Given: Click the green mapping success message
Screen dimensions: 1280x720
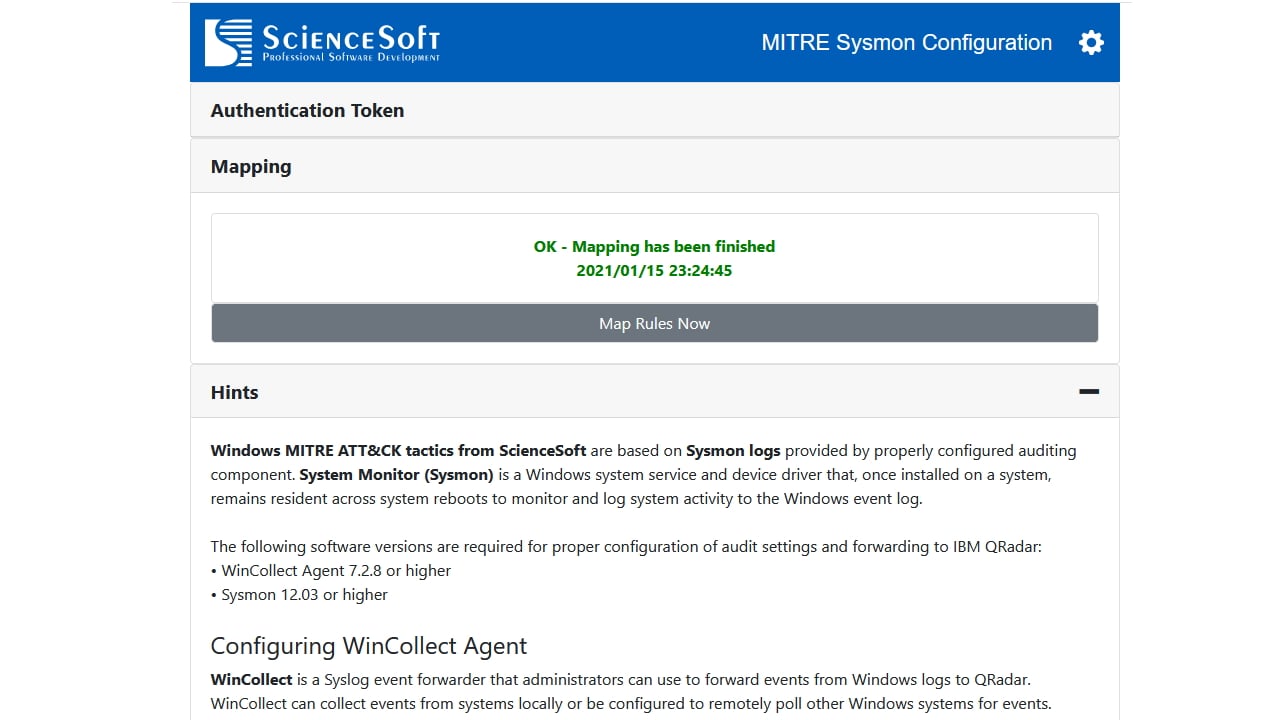Looking at the screenshot, I should click(x=653, y=246).
